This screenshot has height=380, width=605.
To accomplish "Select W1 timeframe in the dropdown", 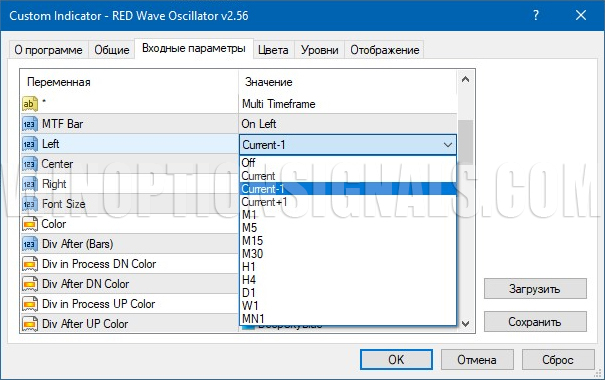I will click(348, 306).
